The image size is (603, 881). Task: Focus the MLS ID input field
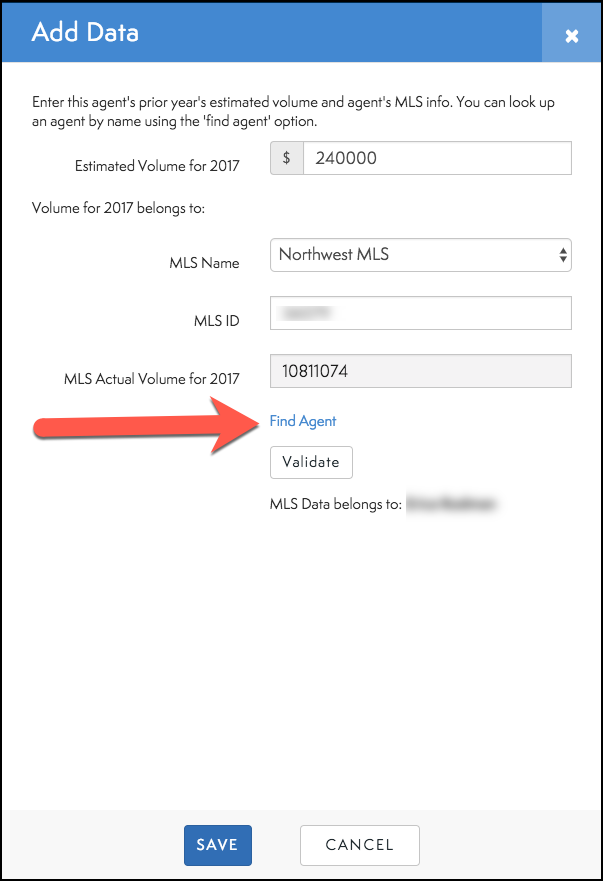point(420,313)
